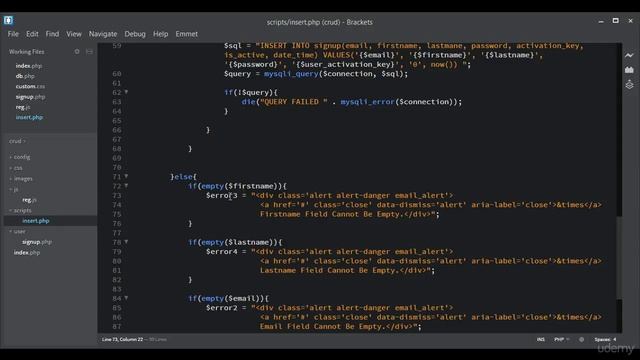
Task: Select index.php in Working Files
Action: point(29,66)
